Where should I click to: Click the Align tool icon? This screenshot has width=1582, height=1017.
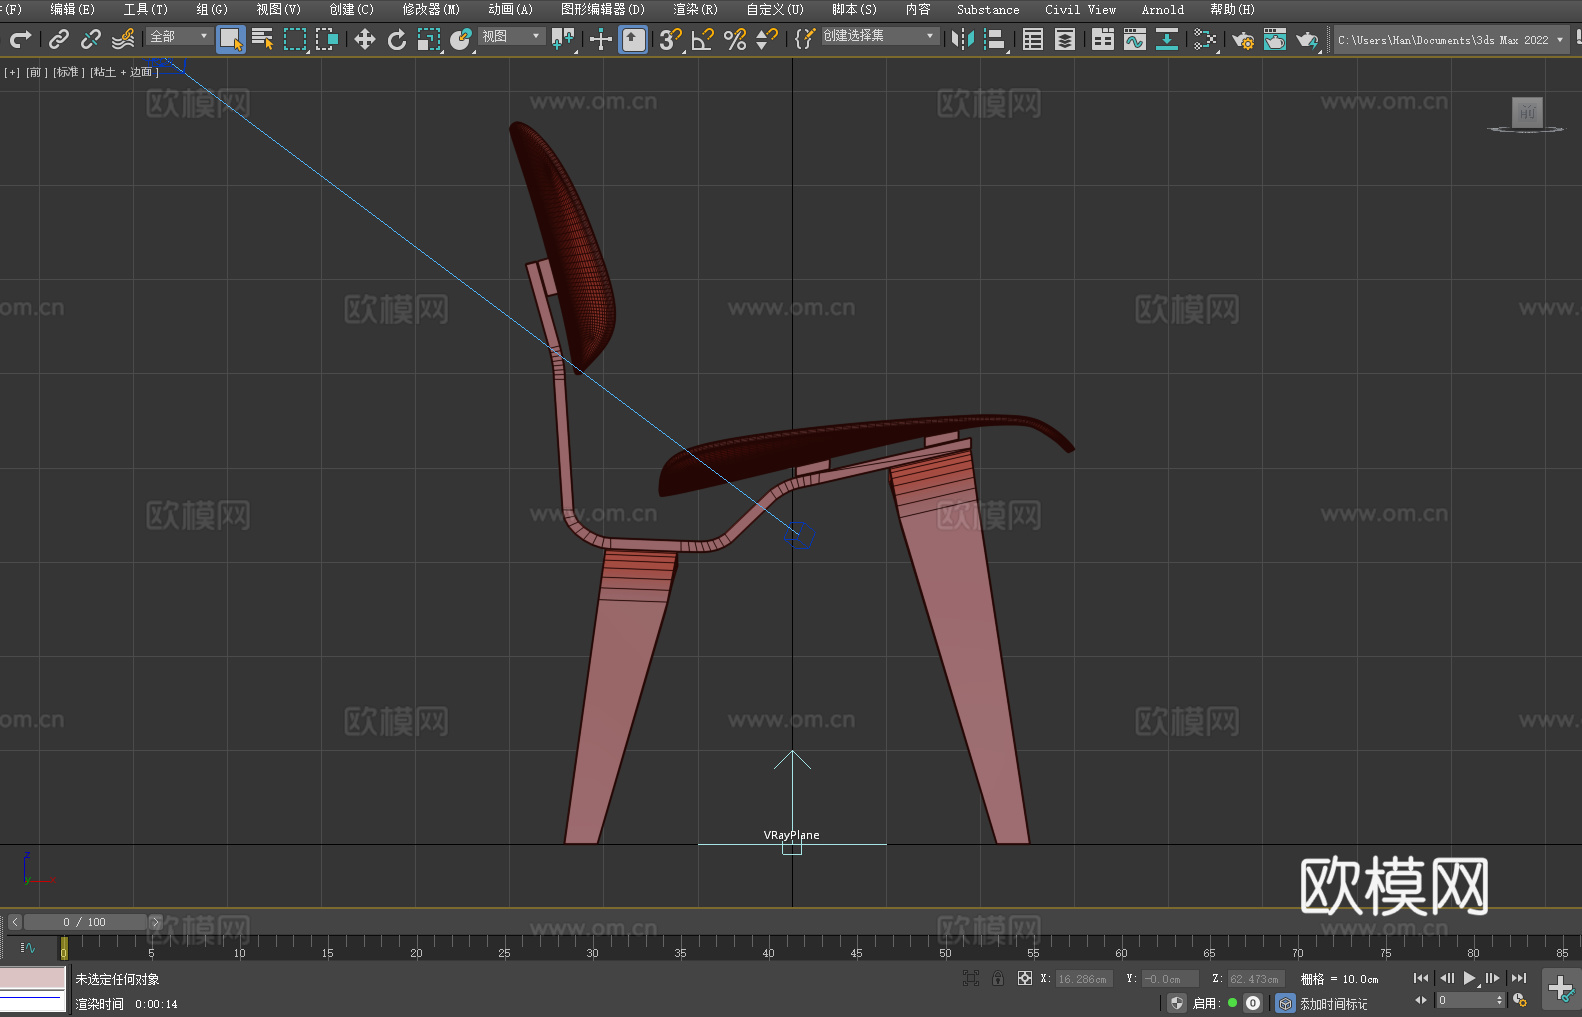point(995,39)
